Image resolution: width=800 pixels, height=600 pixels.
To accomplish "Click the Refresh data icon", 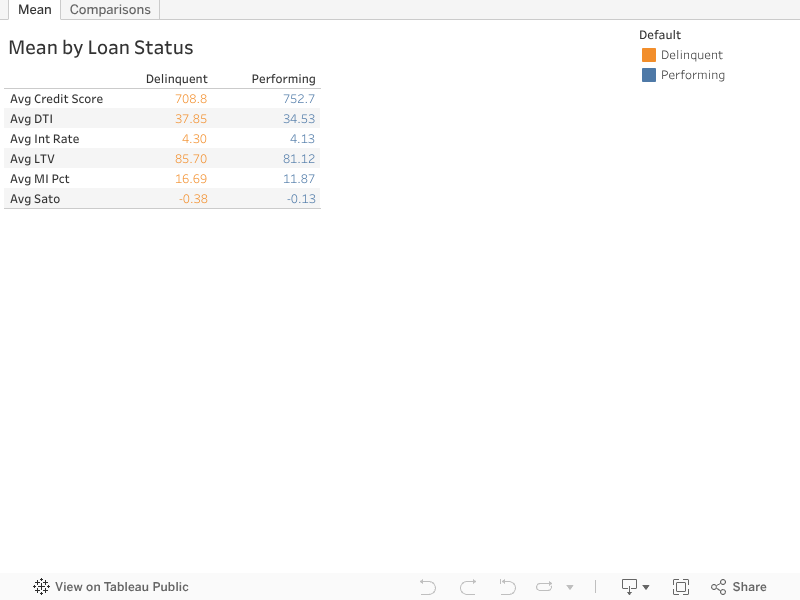I will click(544, 587).
